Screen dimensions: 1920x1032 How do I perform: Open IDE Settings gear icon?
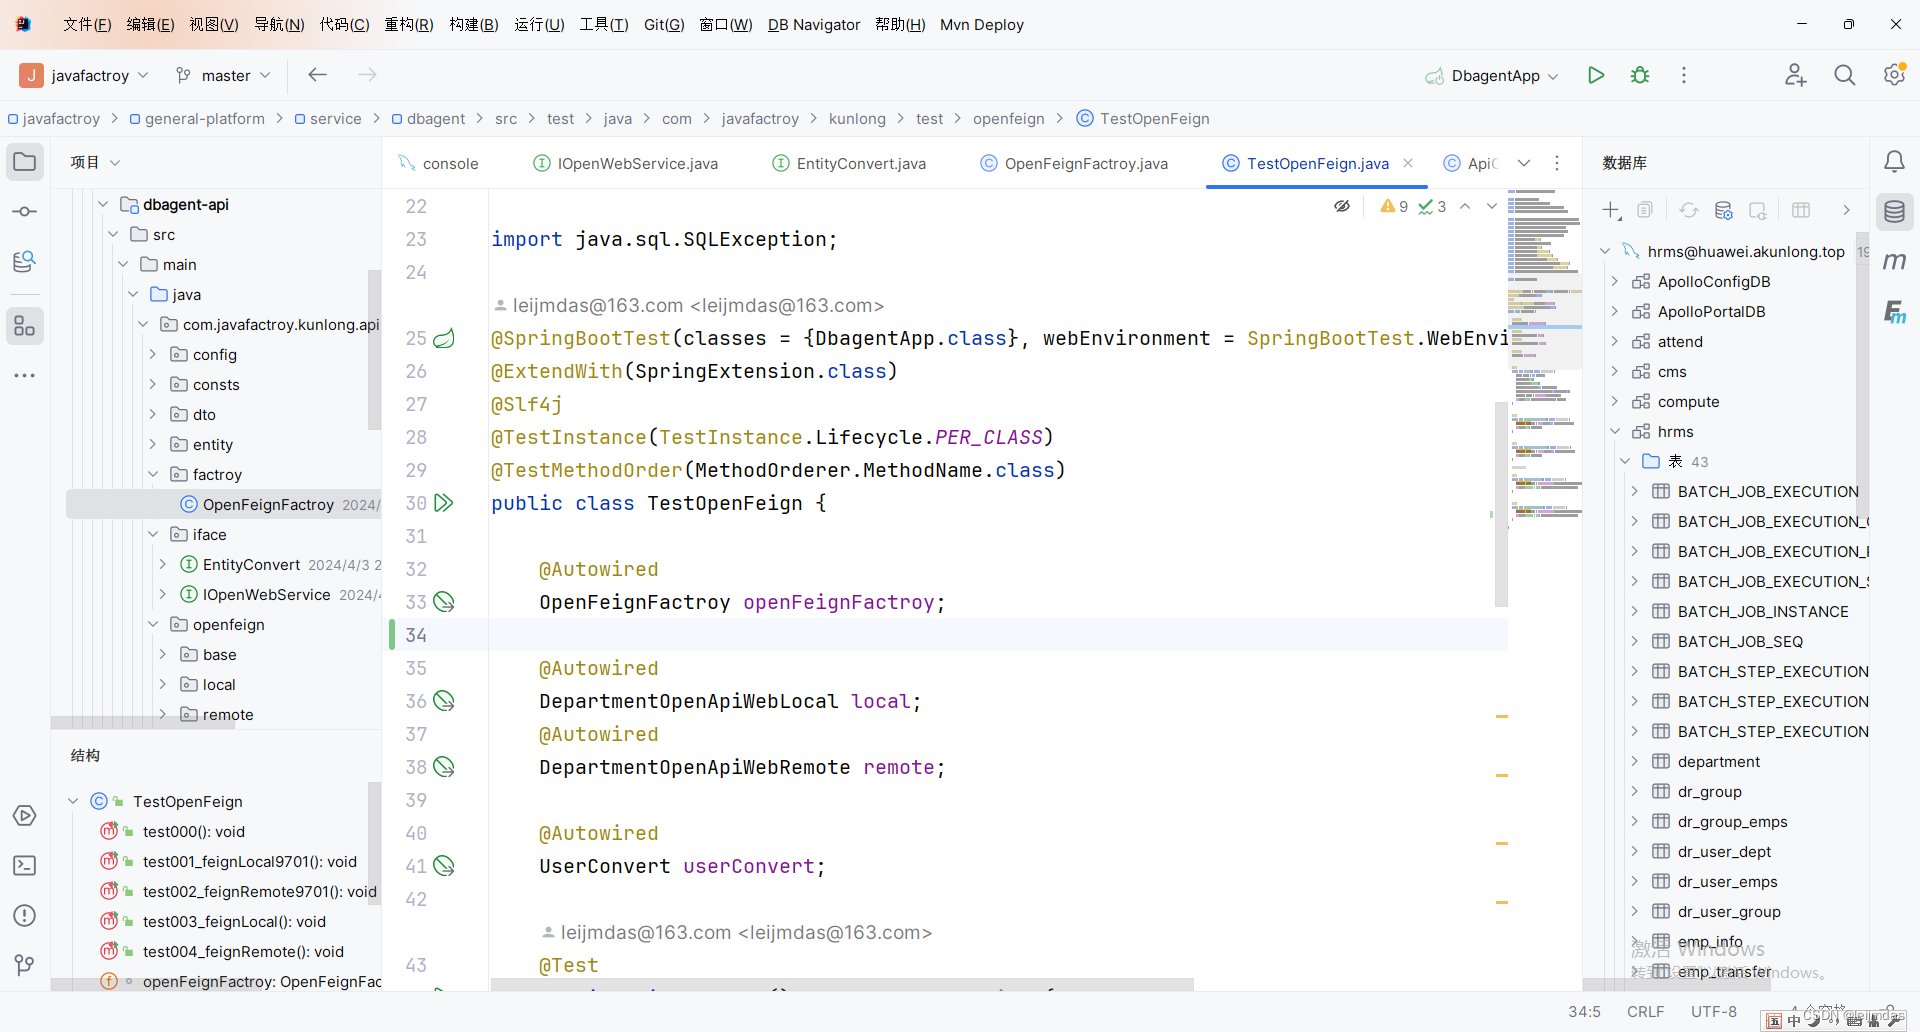(1894, 75)
